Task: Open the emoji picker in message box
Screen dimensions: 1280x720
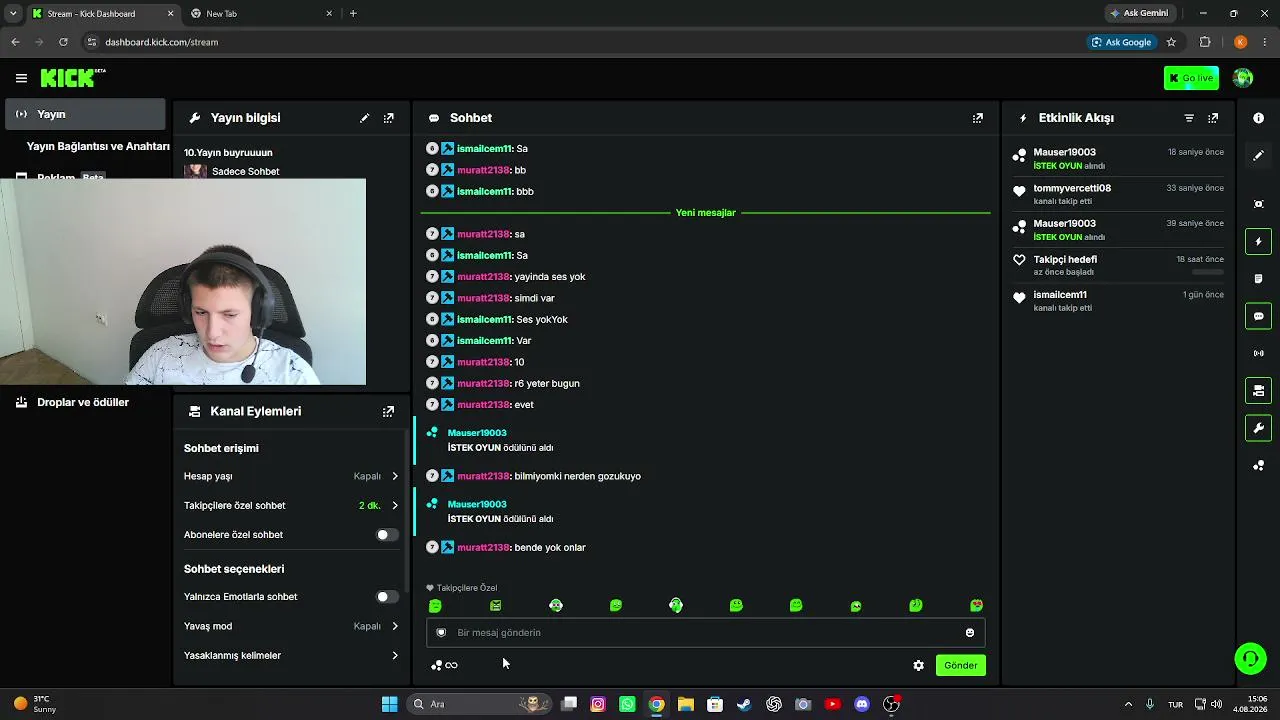Action: click(x=969, y=632)
